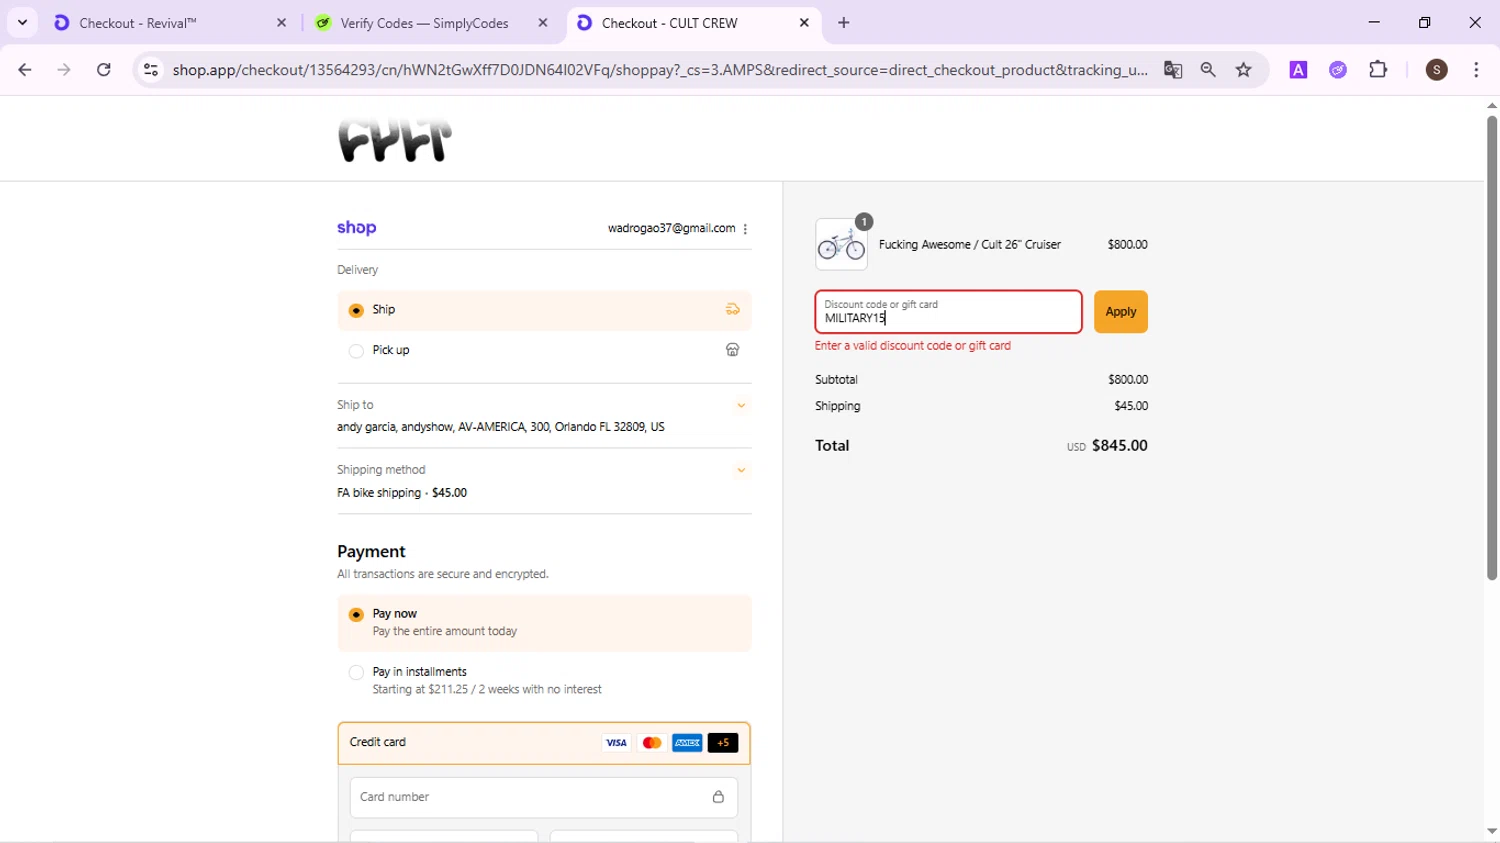This screenshot has height=843, width=1500.
Task: Click the Total $845.00 amount
Action: coord(1120,446)
